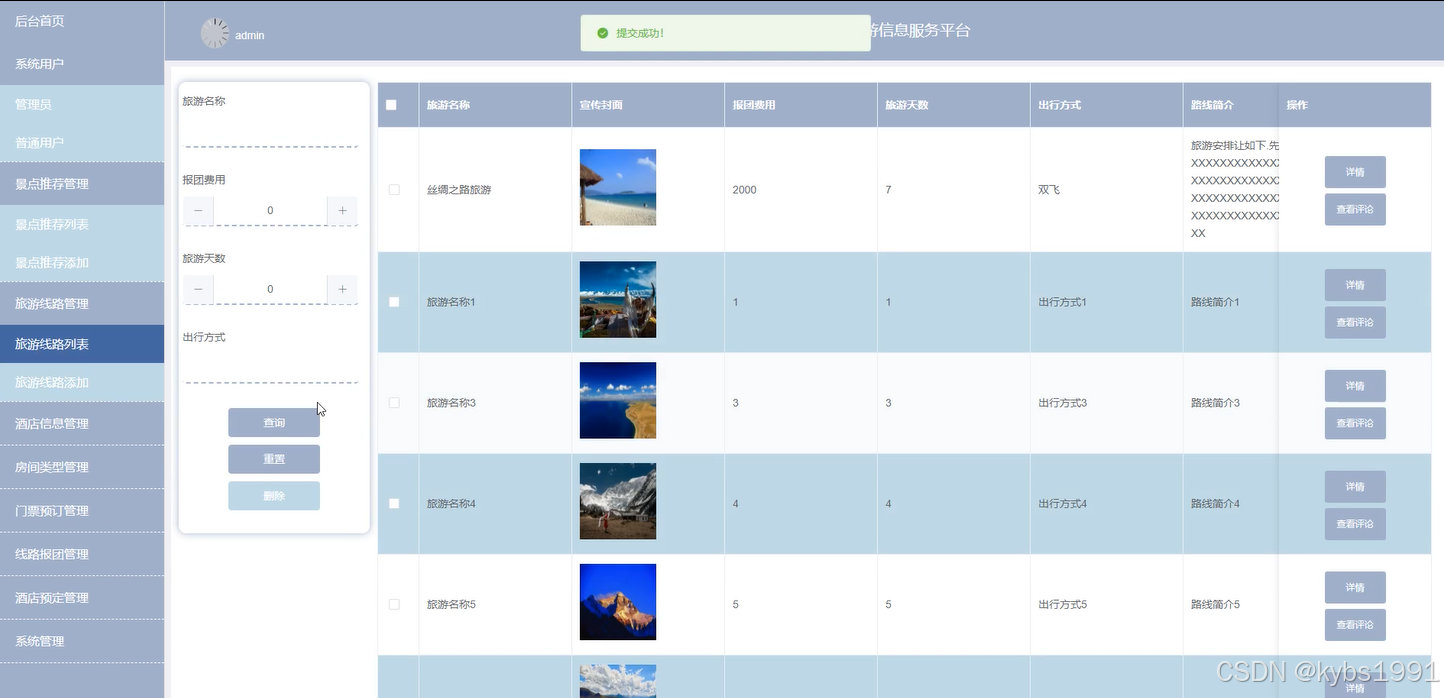
Task: Toggle the select-all checkbox in table header
Action: [x=391, y=105]
